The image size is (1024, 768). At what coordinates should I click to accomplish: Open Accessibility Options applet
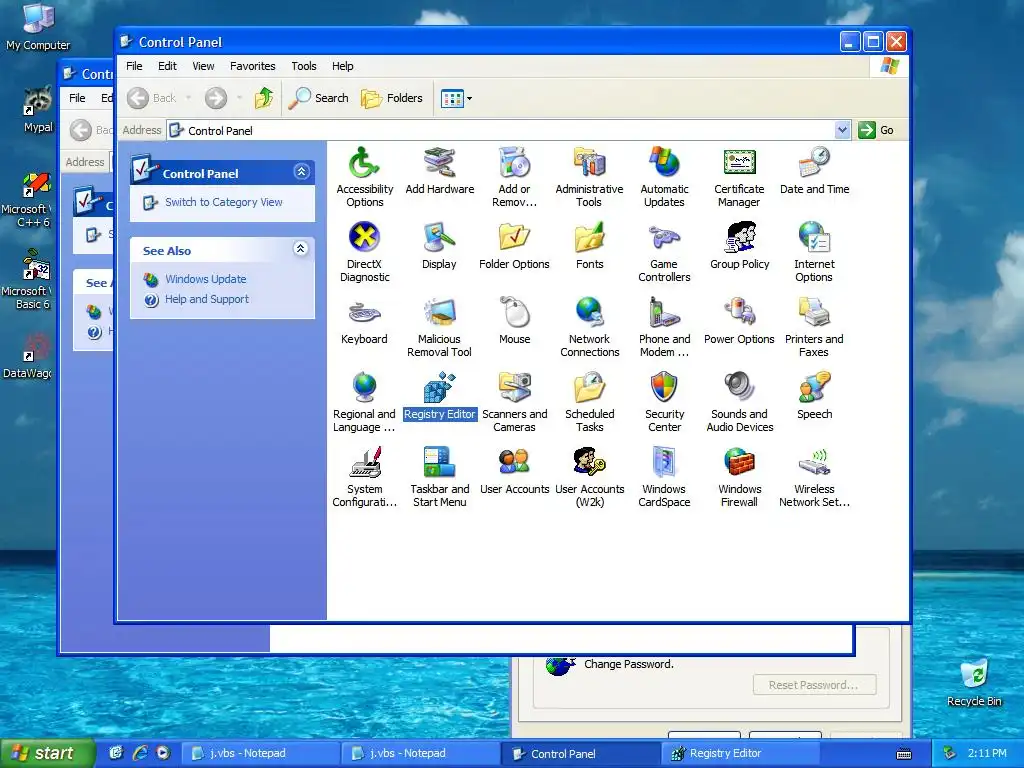[364, 177]
